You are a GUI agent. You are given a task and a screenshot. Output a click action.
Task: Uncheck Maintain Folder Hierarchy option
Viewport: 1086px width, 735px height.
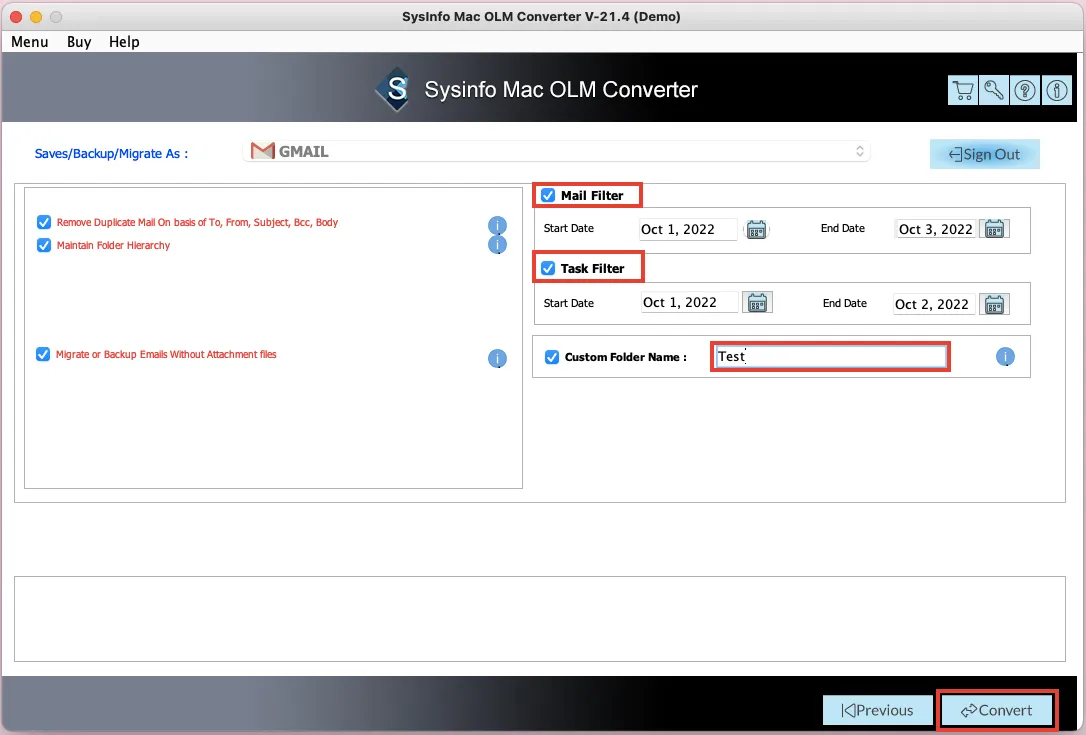[x=44, y=245]
